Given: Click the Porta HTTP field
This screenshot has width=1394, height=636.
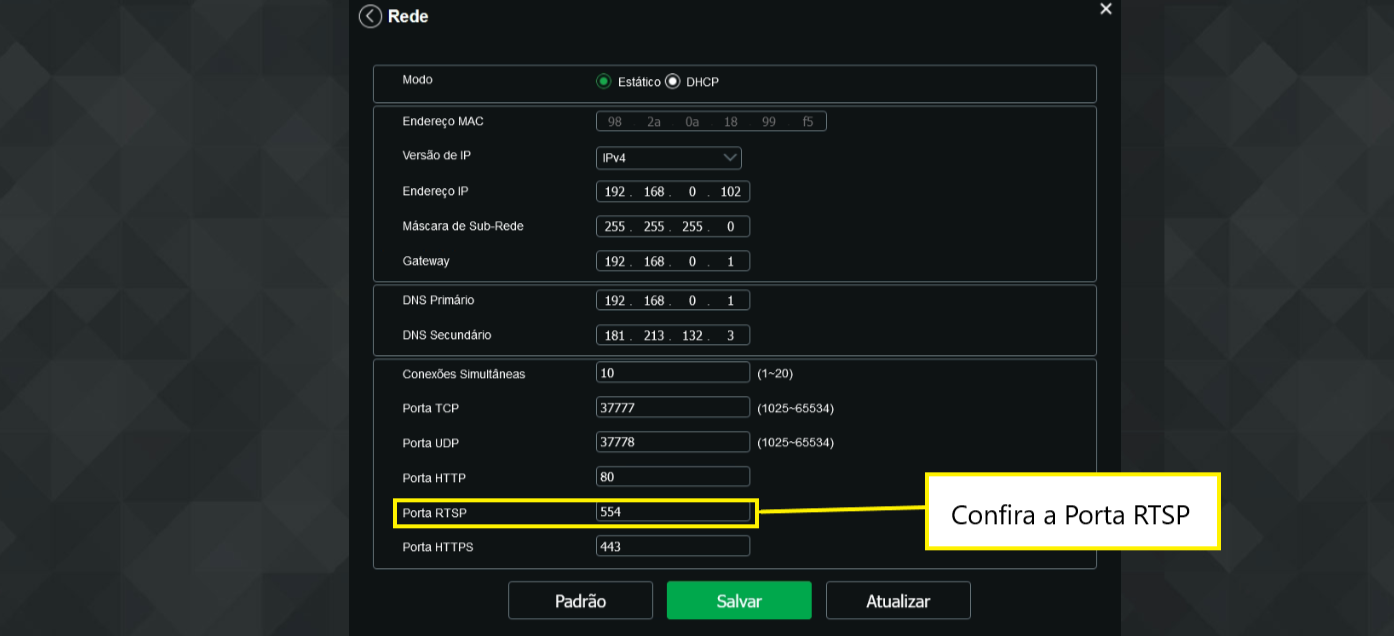Looking at the screenshot, I should click(x=673, y=477).
